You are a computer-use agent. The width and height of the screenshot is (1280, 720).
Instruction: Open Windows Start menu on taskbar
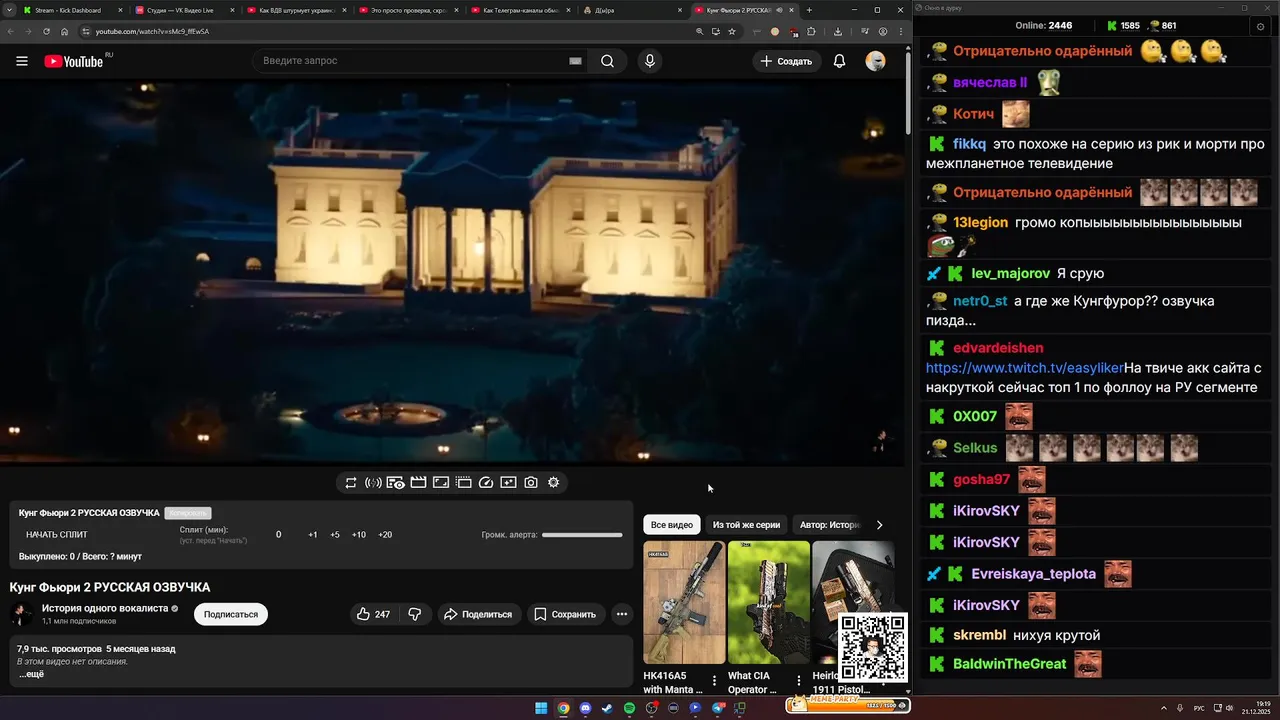(541, 708)
